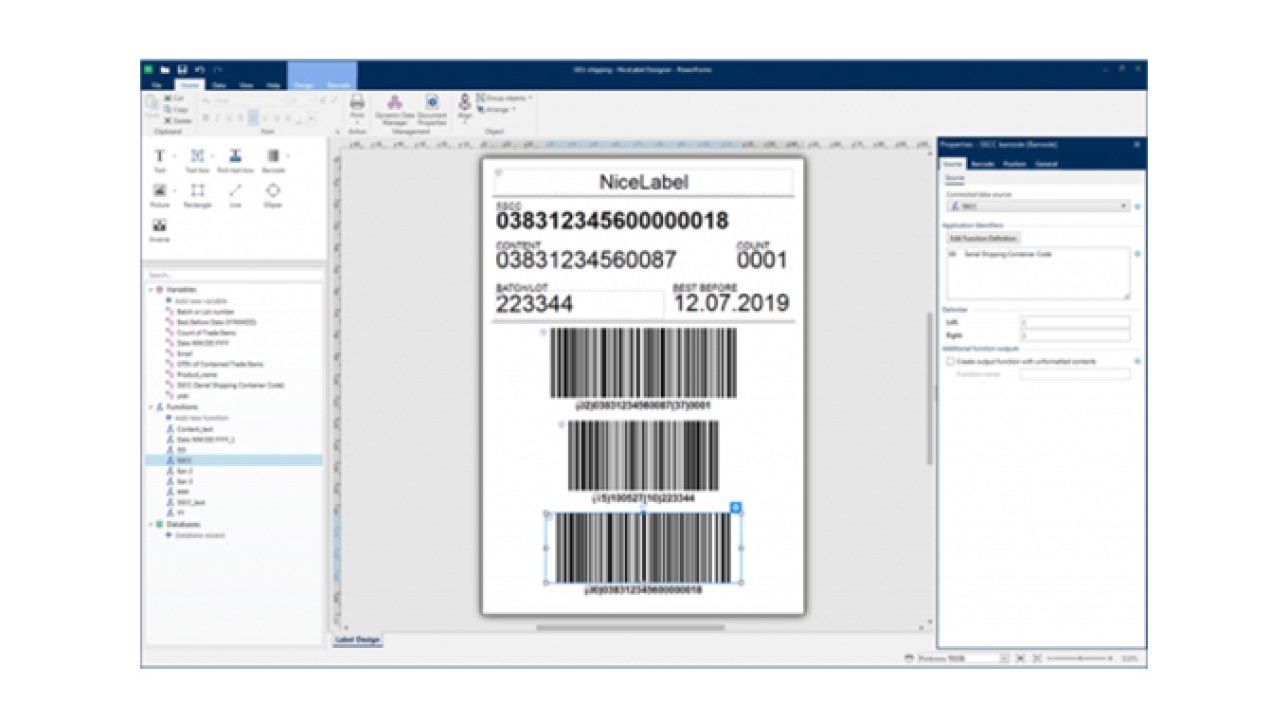Collapse the Variables tree node

[151, 289]
